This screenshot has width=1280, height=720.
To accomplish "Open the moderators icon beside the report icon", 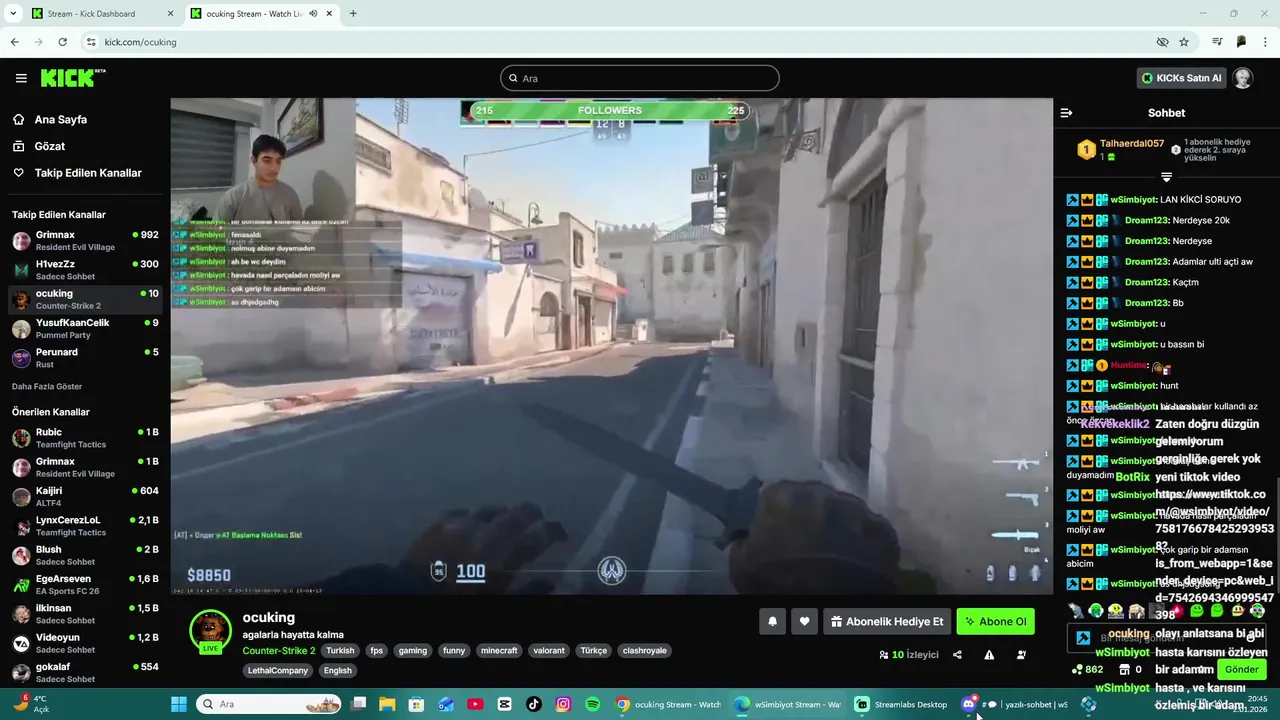I will 1021,655.
